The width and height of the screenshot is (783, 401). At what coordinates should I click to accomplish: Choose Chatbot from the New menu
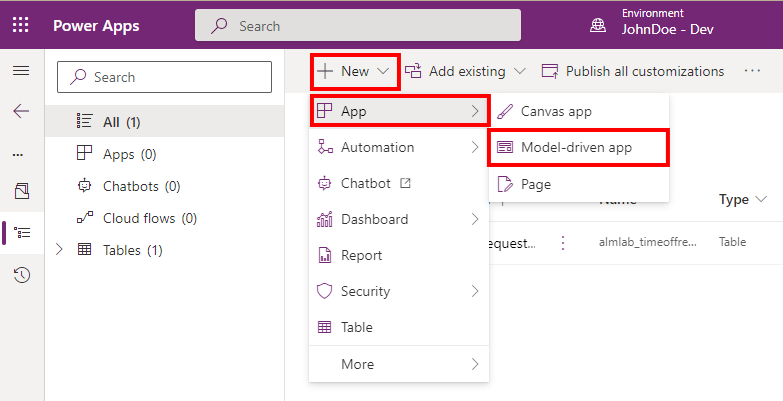point(399,183)
